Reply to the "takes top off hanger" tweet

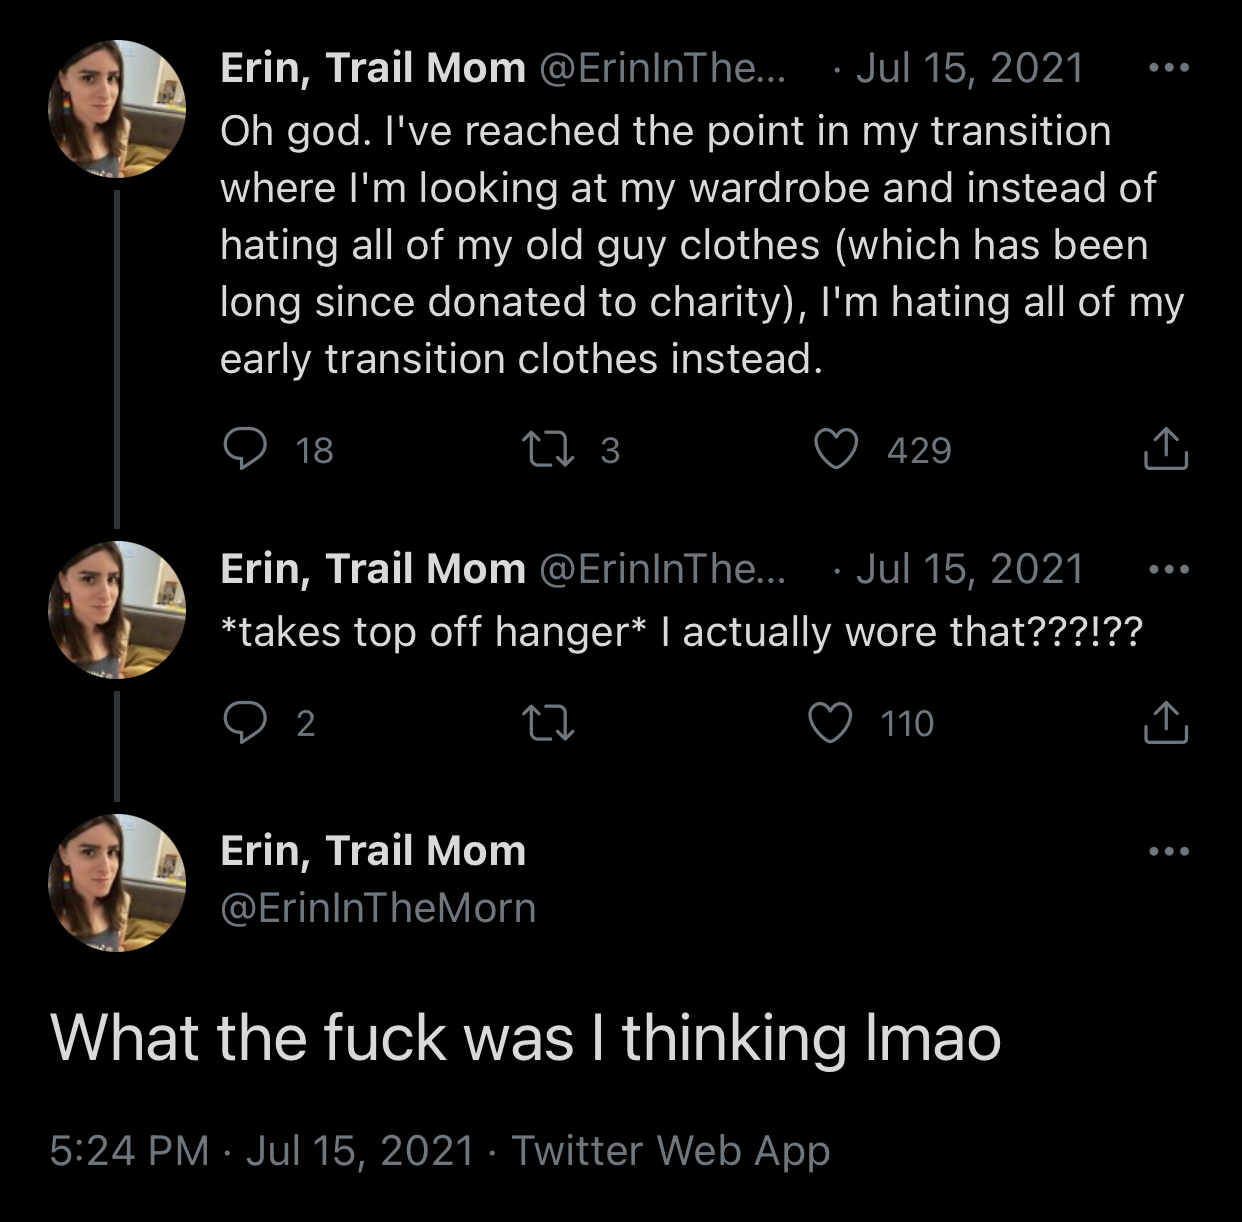click(x=245, y=722)
